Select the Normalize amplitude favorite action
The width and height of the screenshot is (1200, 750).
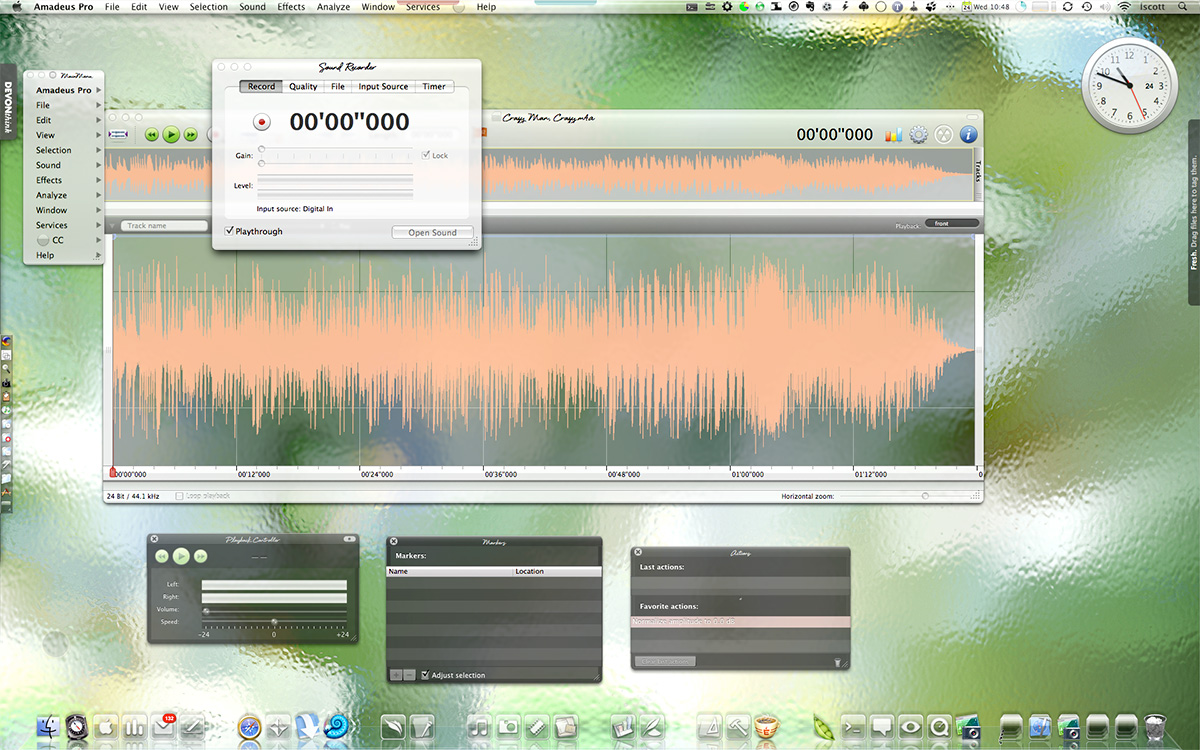tap(740, 621)
